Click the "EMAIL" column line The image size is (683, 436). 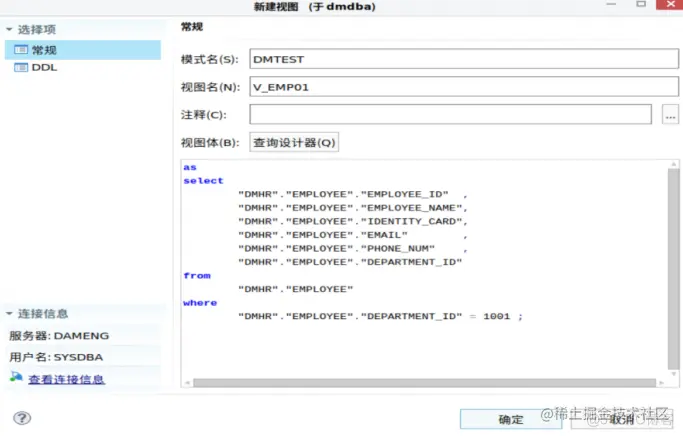click(x=353, y=235)
